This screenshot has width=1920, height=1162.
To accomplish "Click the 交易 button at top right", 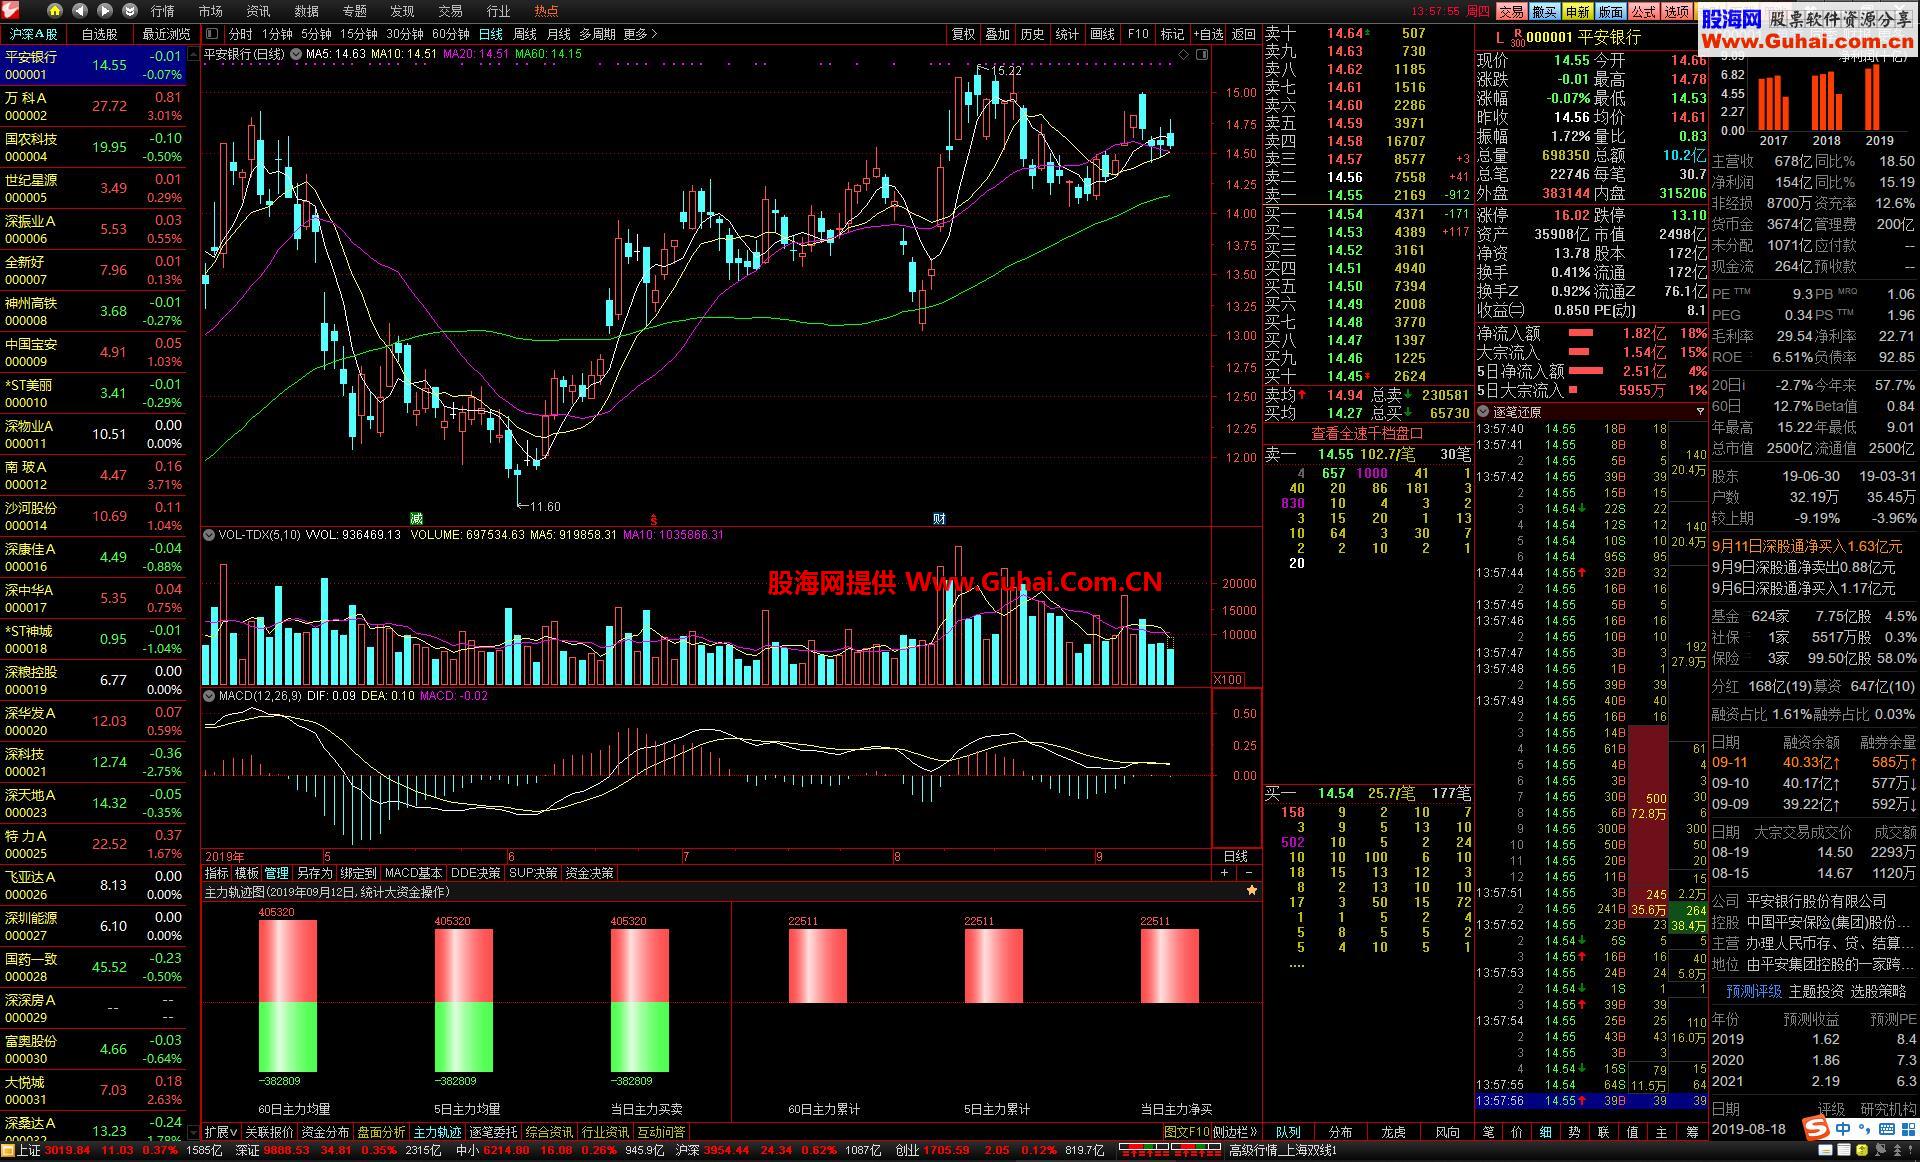I will click(x=1511, y=12).
